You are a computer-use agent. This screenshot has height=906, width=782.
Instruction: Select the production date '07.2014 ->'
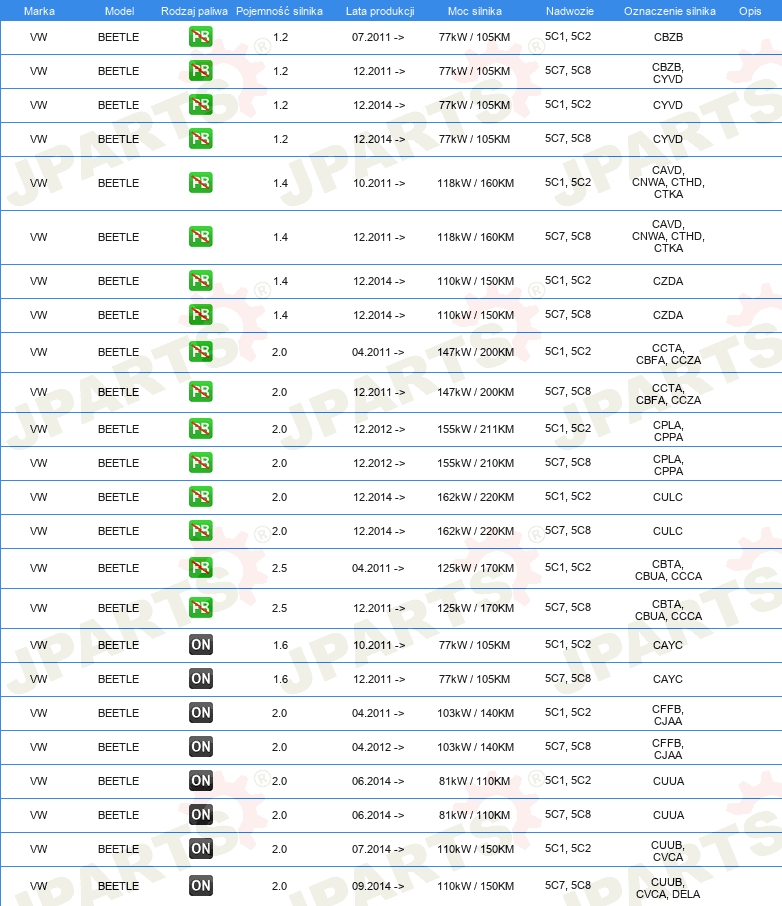click(x=378, y=849)
